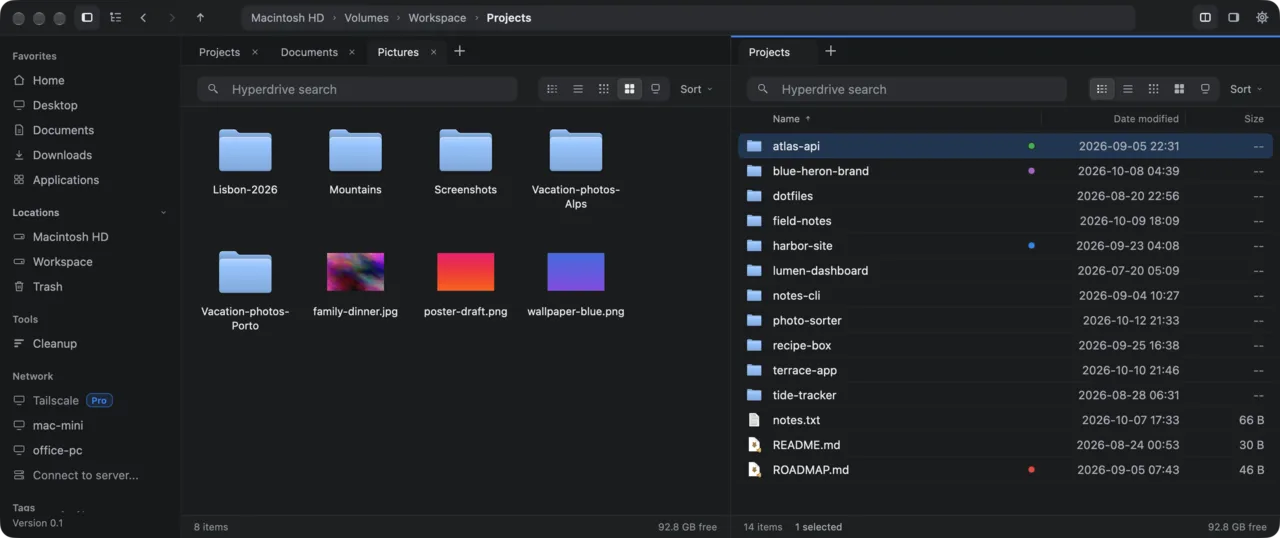Add a new tab in the left pane
1280x538 pixels.
coord(460,51)
